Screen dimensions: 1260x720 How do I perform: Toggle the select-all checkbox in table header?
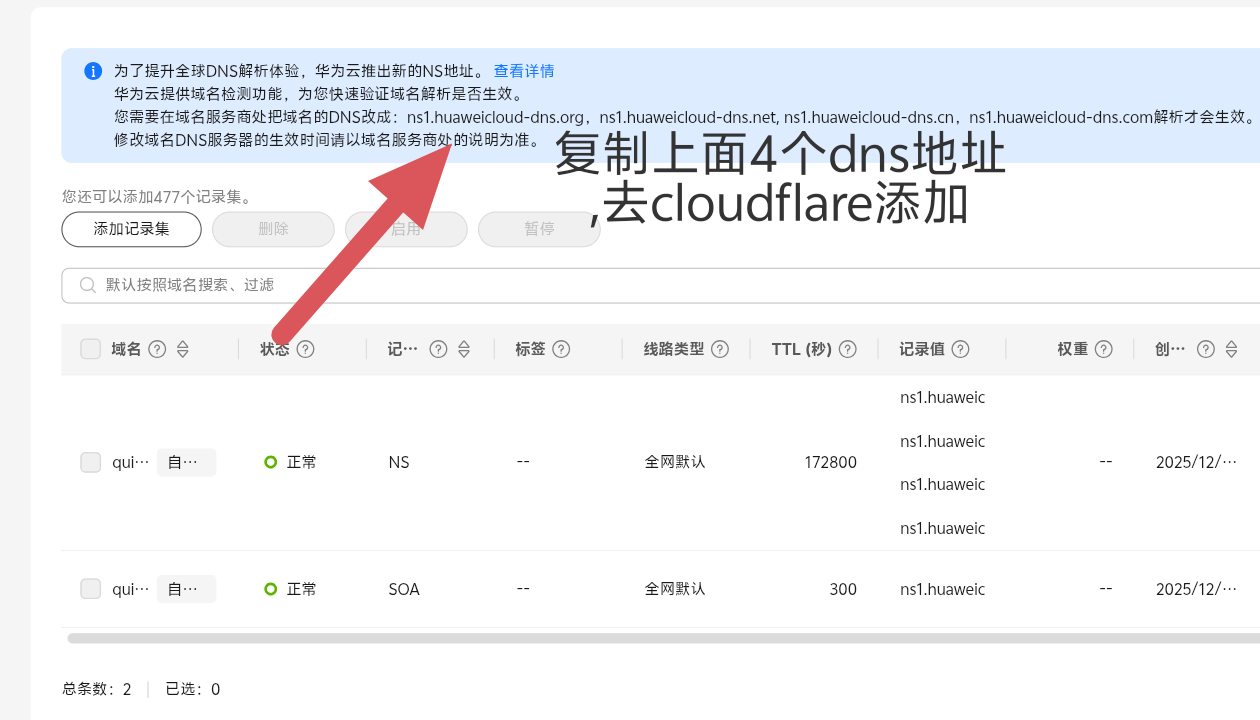tap(91, 349)
